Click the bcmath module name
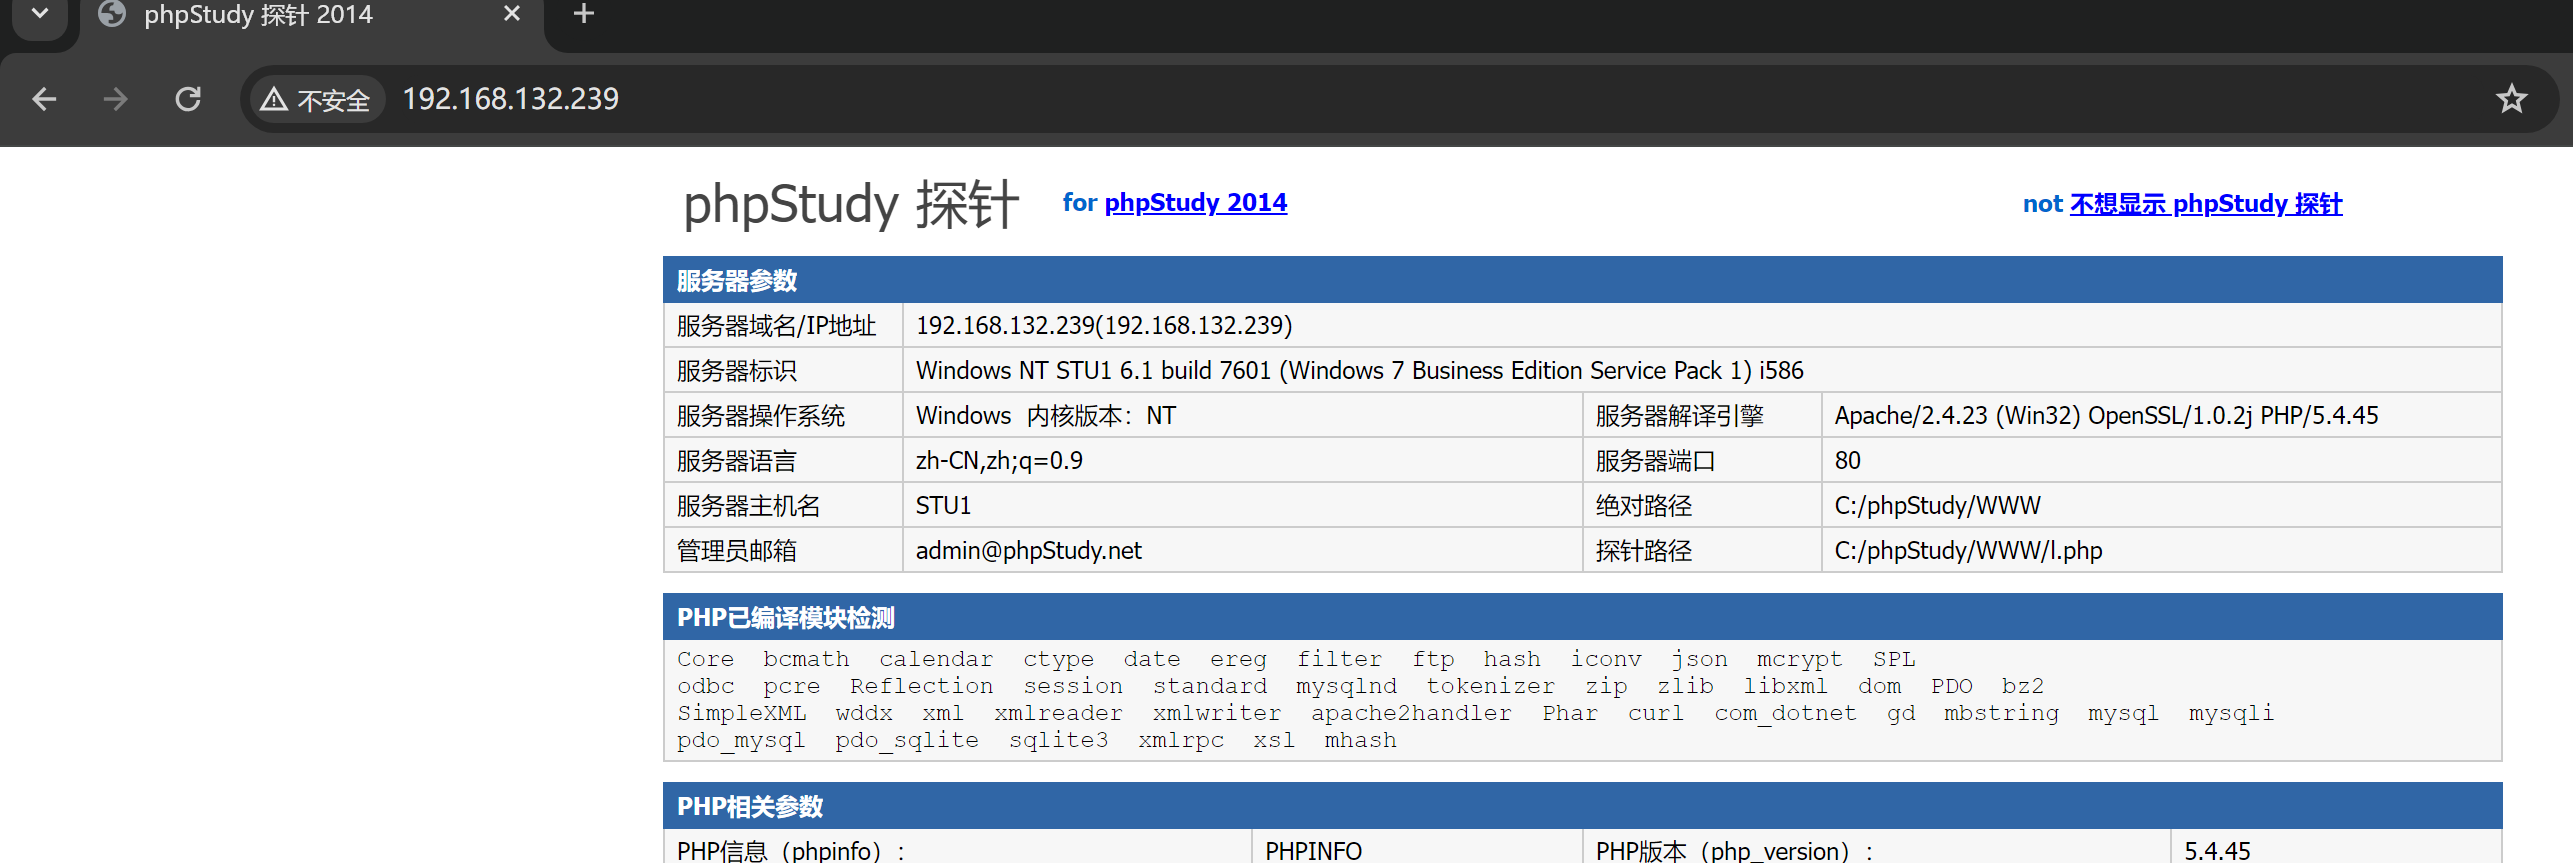 click(x=806, y=659)
